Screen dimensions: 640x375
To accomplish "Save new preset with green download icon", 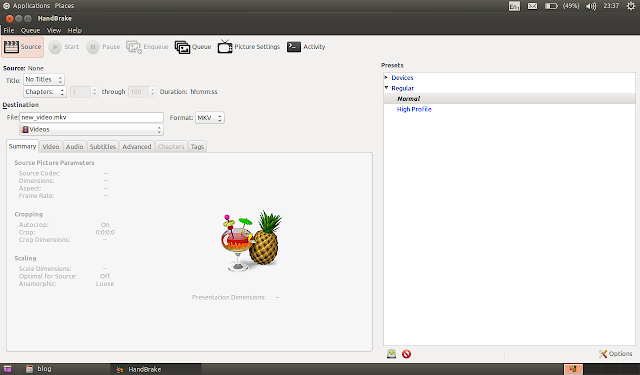I will point(391,354).
